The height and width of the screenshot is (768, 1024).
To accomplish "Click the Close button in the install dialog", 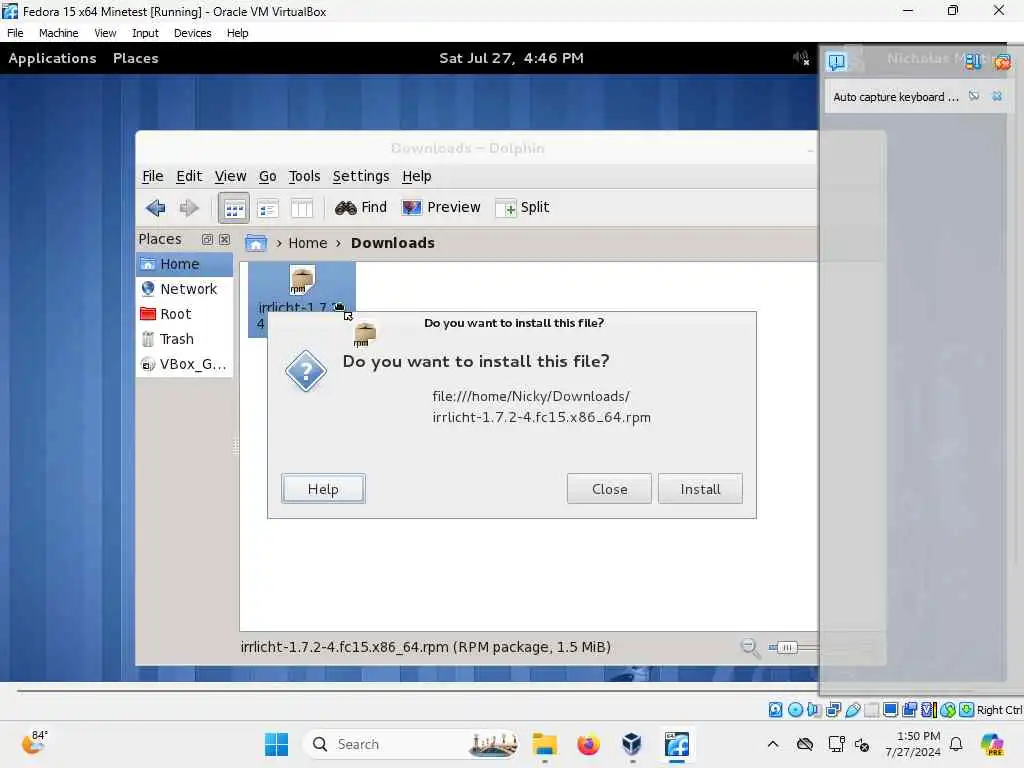I will 609,488.
